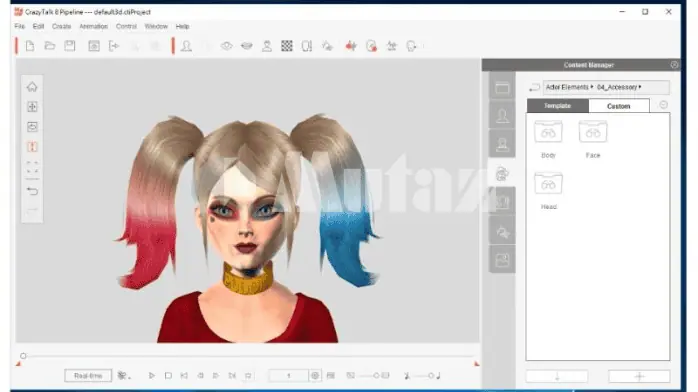This screenshot has height=392, width=698.
Task: Click the fit-to-frame corners icon
Action: coord(32,167)
